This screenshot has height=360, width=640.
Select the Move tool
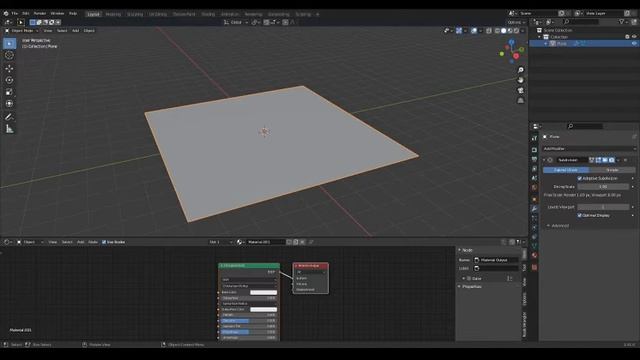[x=9, y=68]
